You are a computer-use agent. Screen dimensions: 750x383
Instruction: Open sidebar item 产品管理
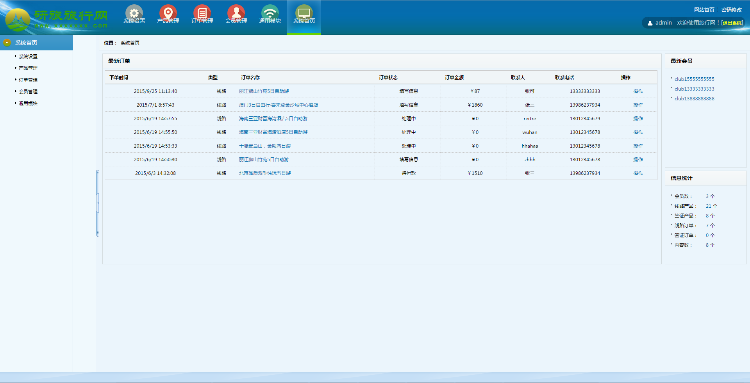click(28, 68)
